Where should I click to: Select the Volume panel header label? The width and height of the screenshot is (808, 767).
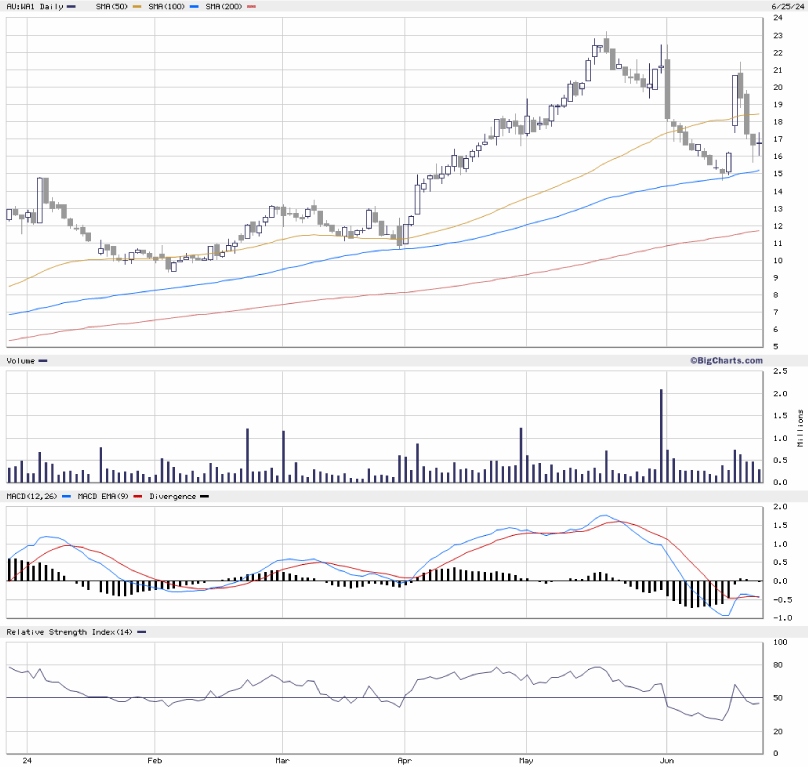click(21, 360)
